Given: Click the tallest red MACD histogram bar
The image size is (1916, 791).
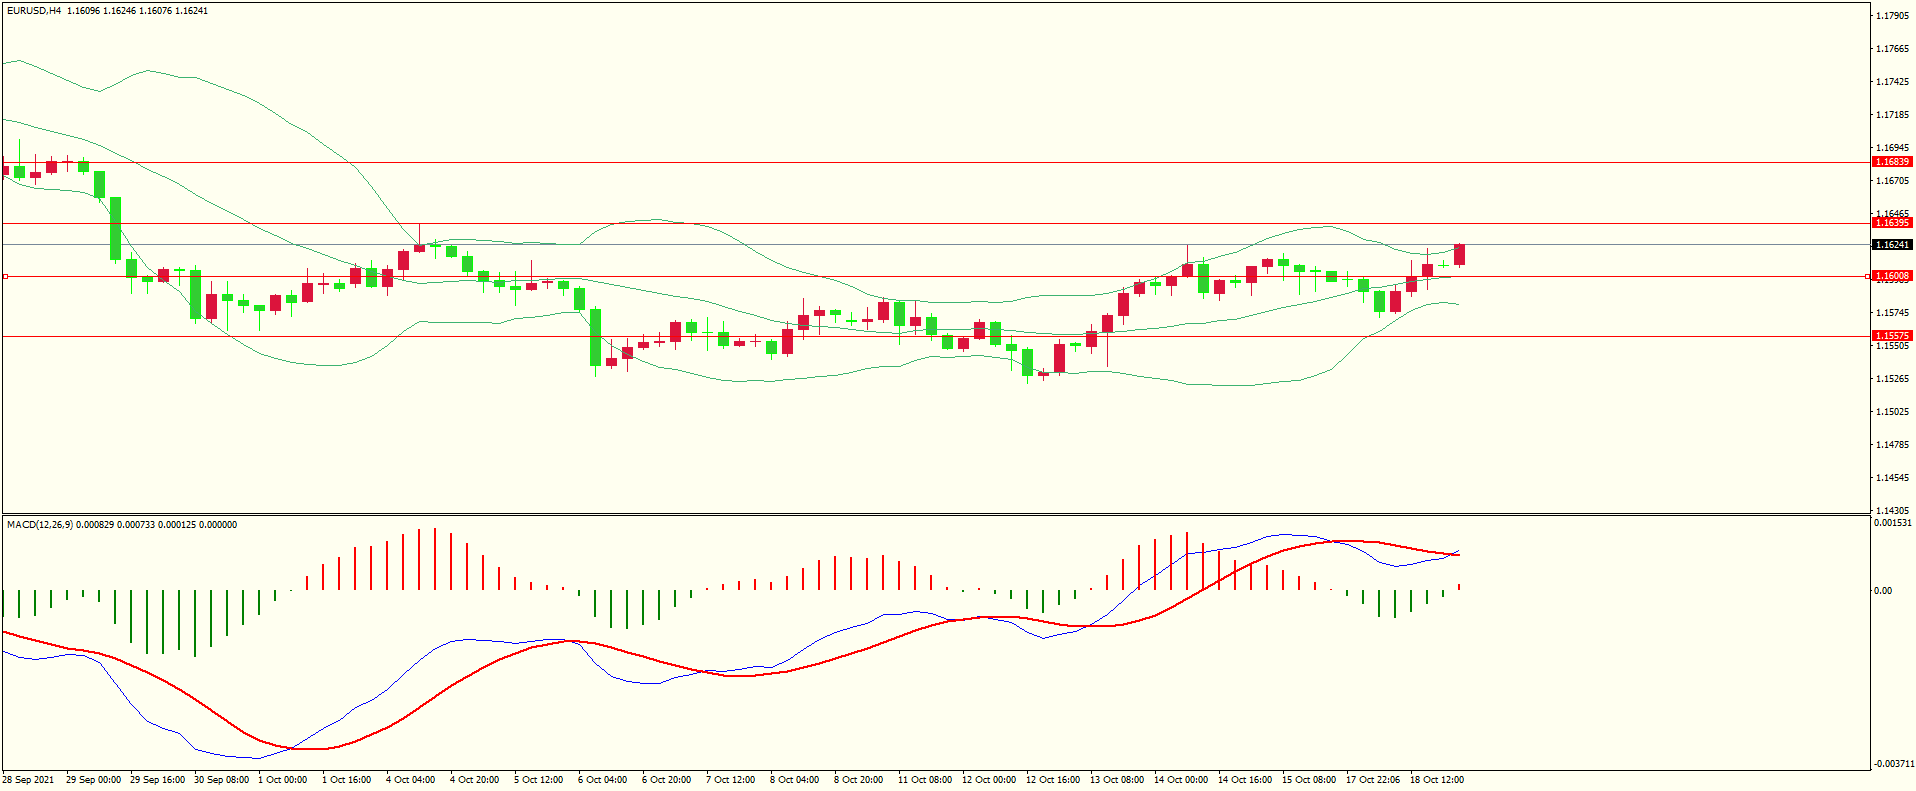Looking at the screenshot, I should tap(435, 559).
